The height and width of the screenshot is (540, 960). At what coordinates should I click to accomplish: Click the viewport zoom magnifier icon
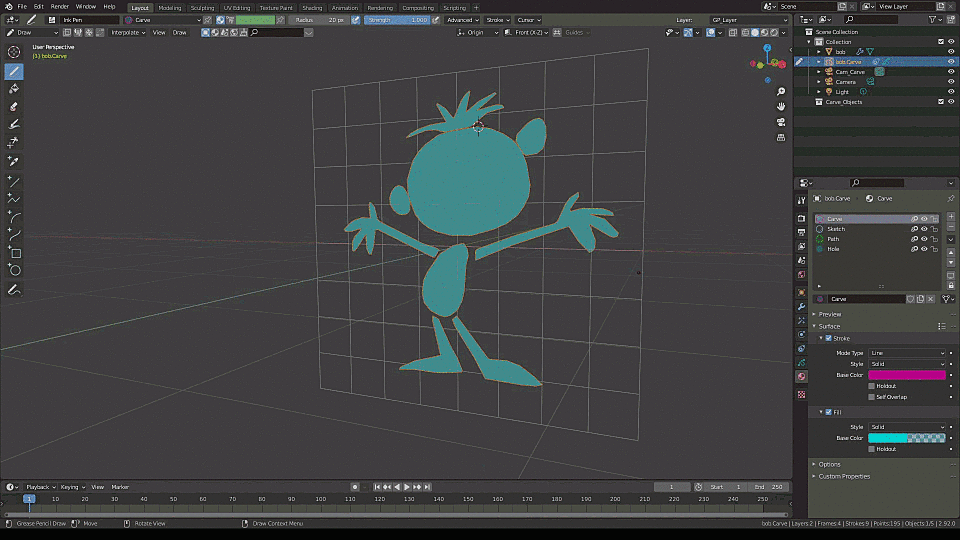click(781, 91)
